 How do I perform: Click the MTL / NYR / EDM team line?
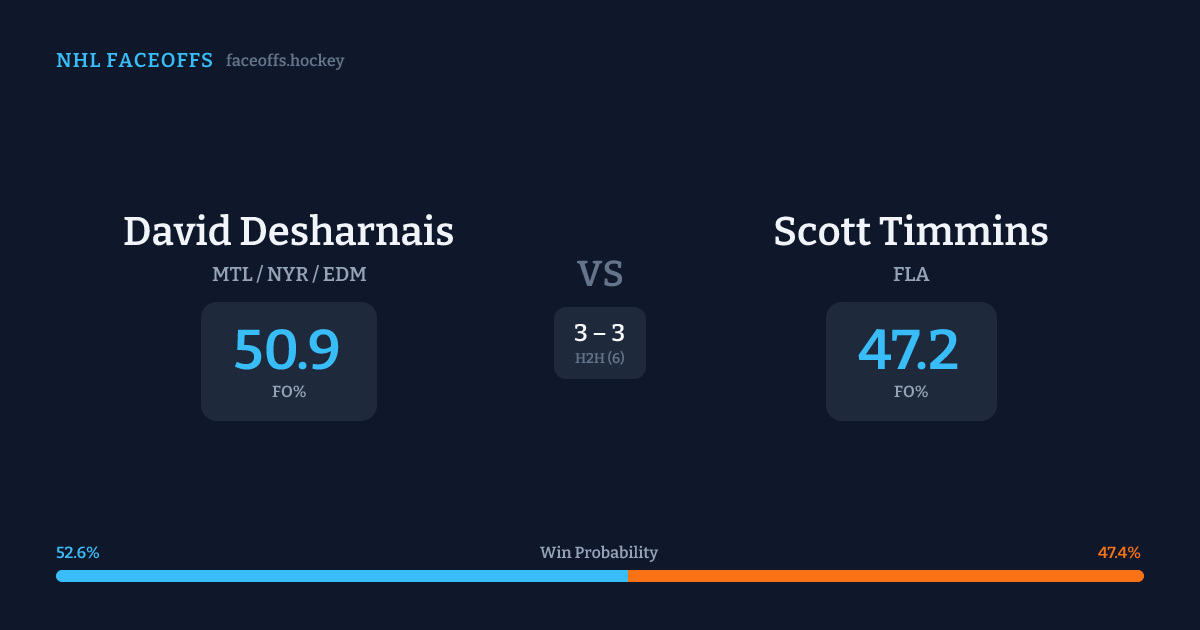[289, 275]
